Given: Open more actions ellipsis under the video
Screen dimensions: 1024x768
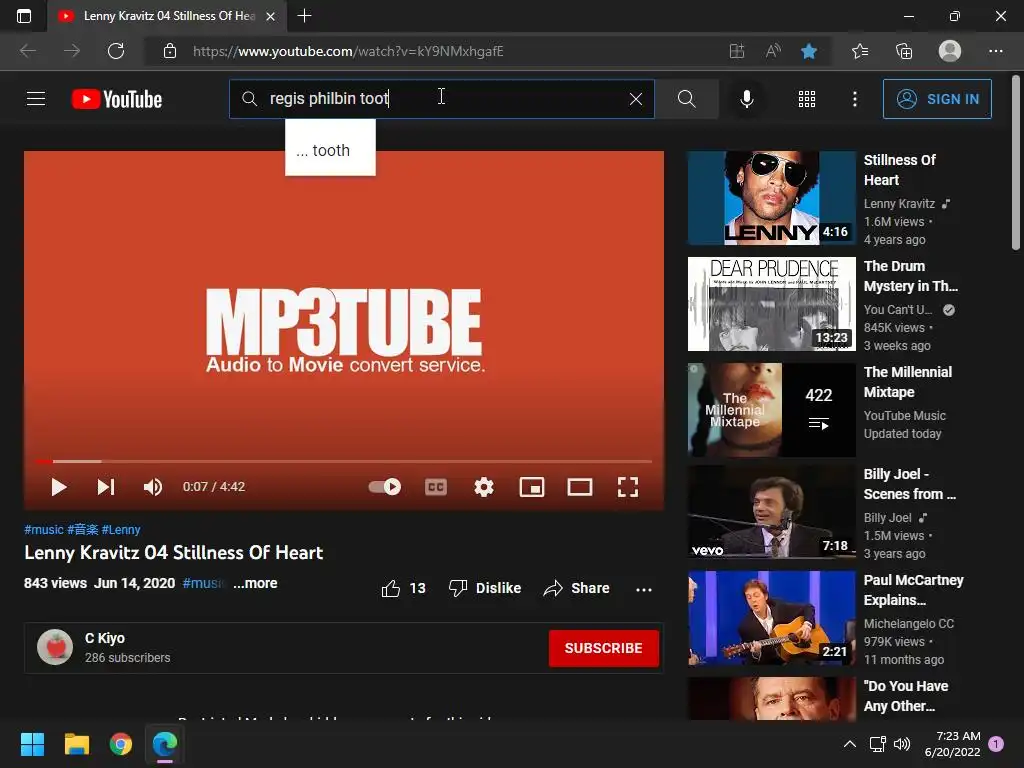Looking at the screenshot, I should click(644, 589).
